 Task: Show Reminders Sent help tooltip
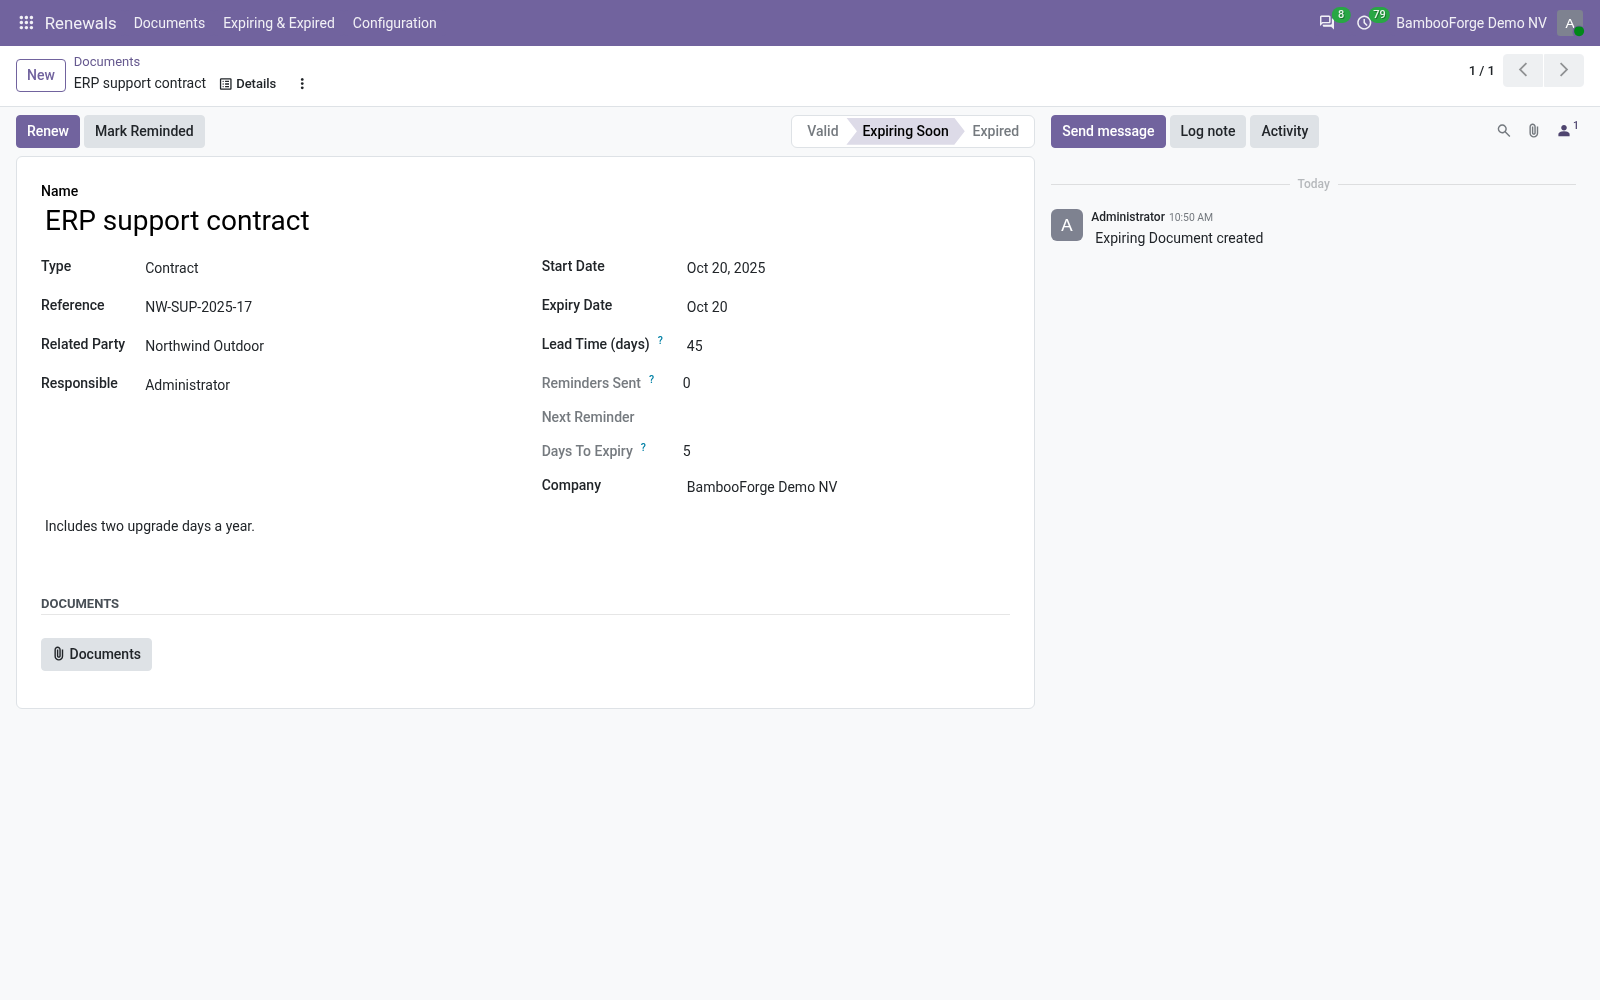(652, 380)
